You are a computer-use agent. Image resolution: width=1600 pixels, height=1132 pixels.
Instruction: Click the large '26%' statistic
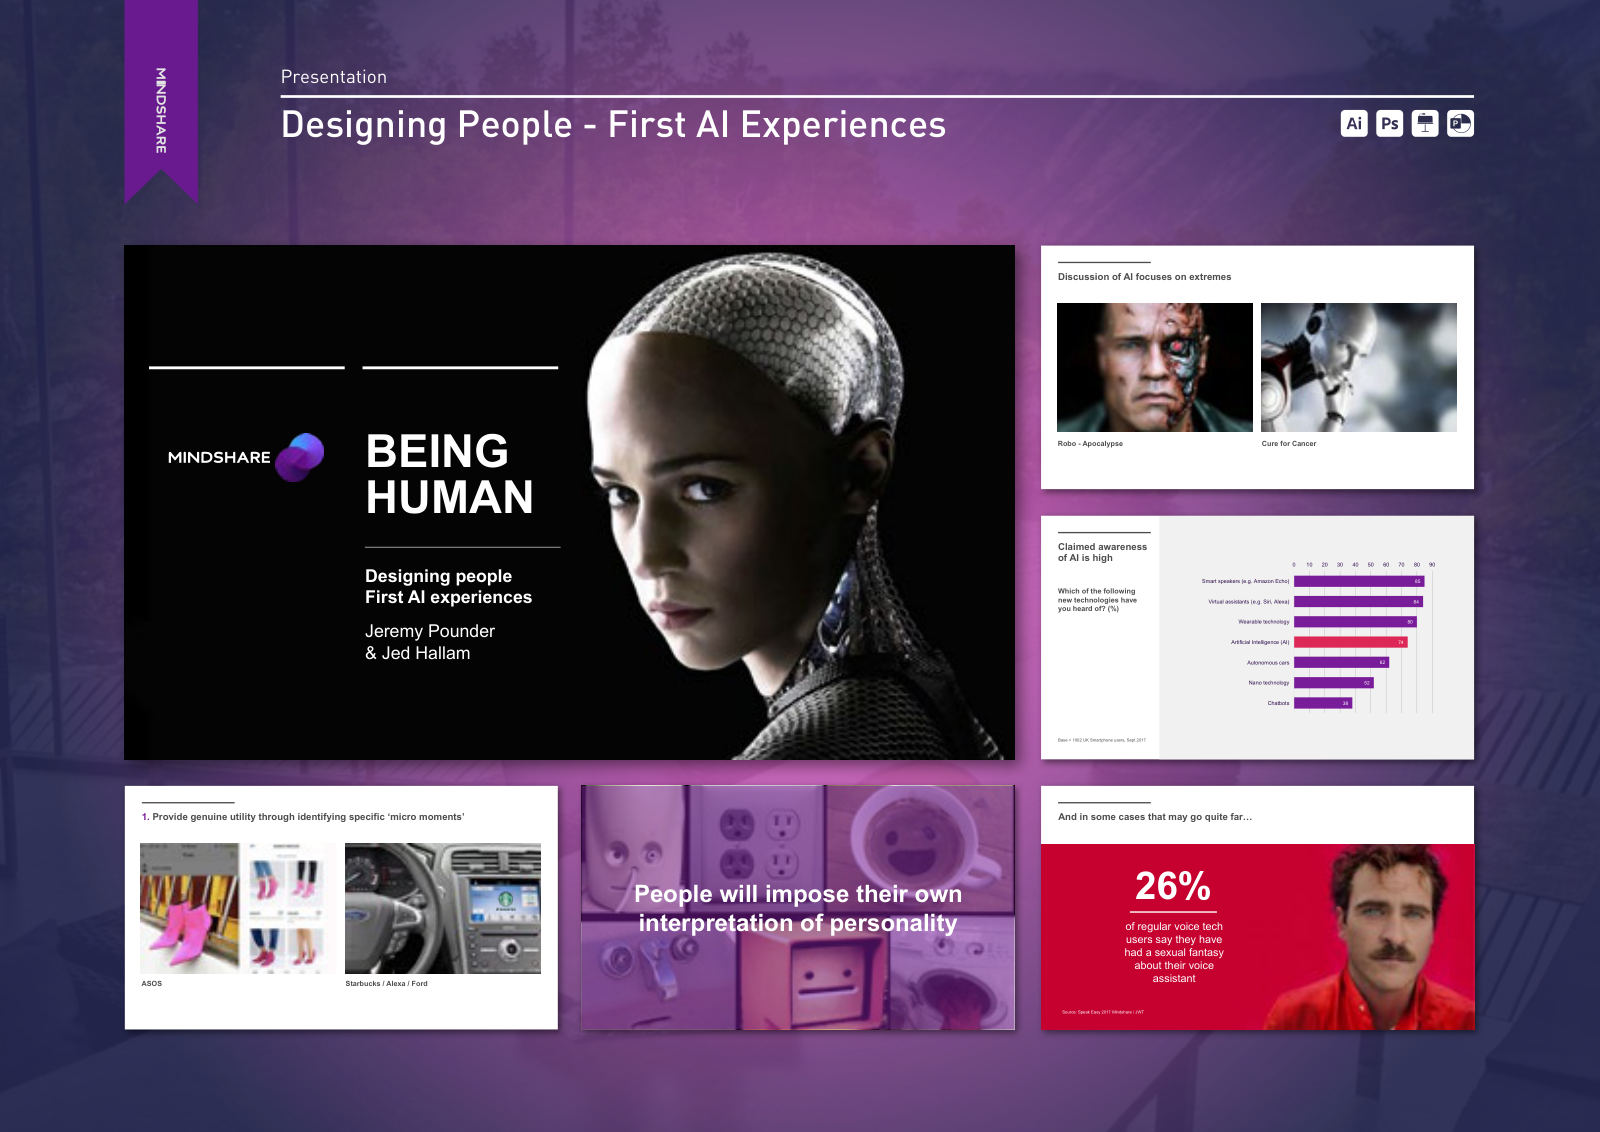click(1173, 886)
